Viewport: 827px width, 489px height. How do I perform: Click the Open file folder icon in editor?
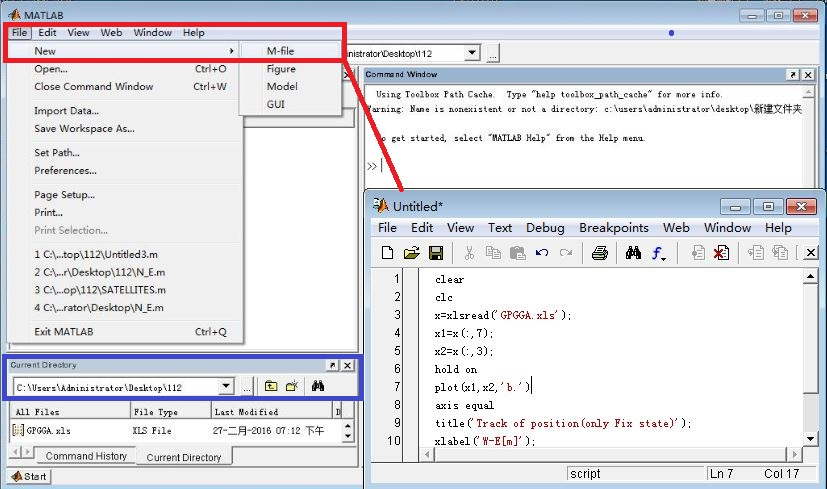pyautogui.click(x=411, y=254)
